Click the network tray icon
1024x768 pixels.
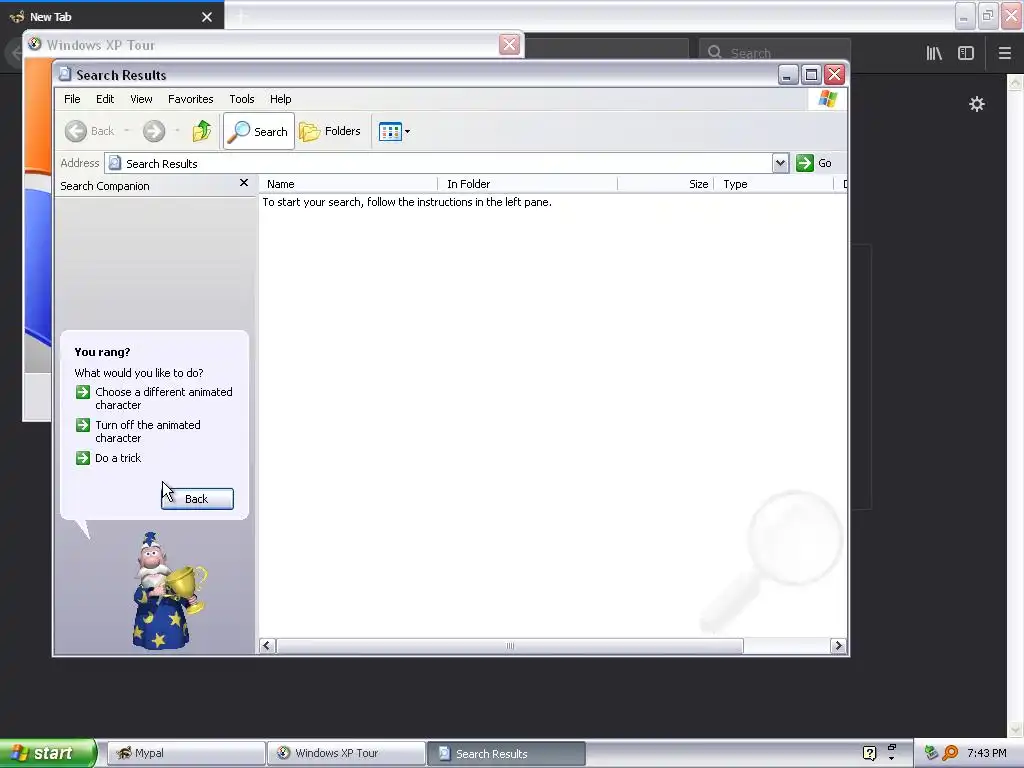coord(931,753)
